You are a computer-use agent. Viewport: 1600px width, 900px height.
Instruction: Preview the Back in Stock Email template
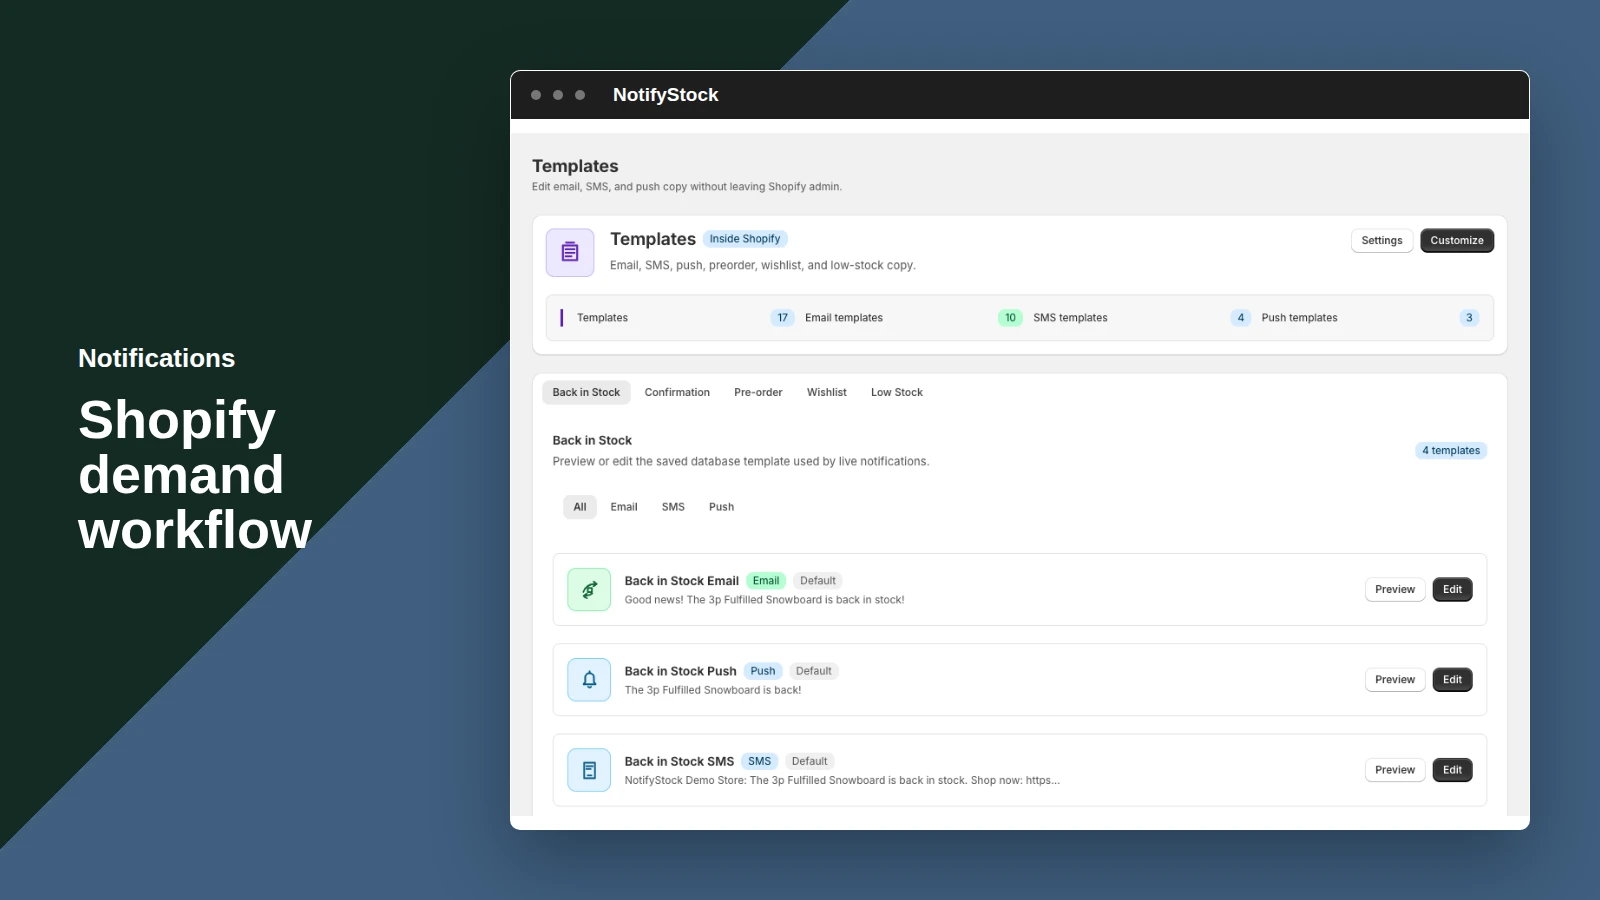click(x=1395, y=589)
